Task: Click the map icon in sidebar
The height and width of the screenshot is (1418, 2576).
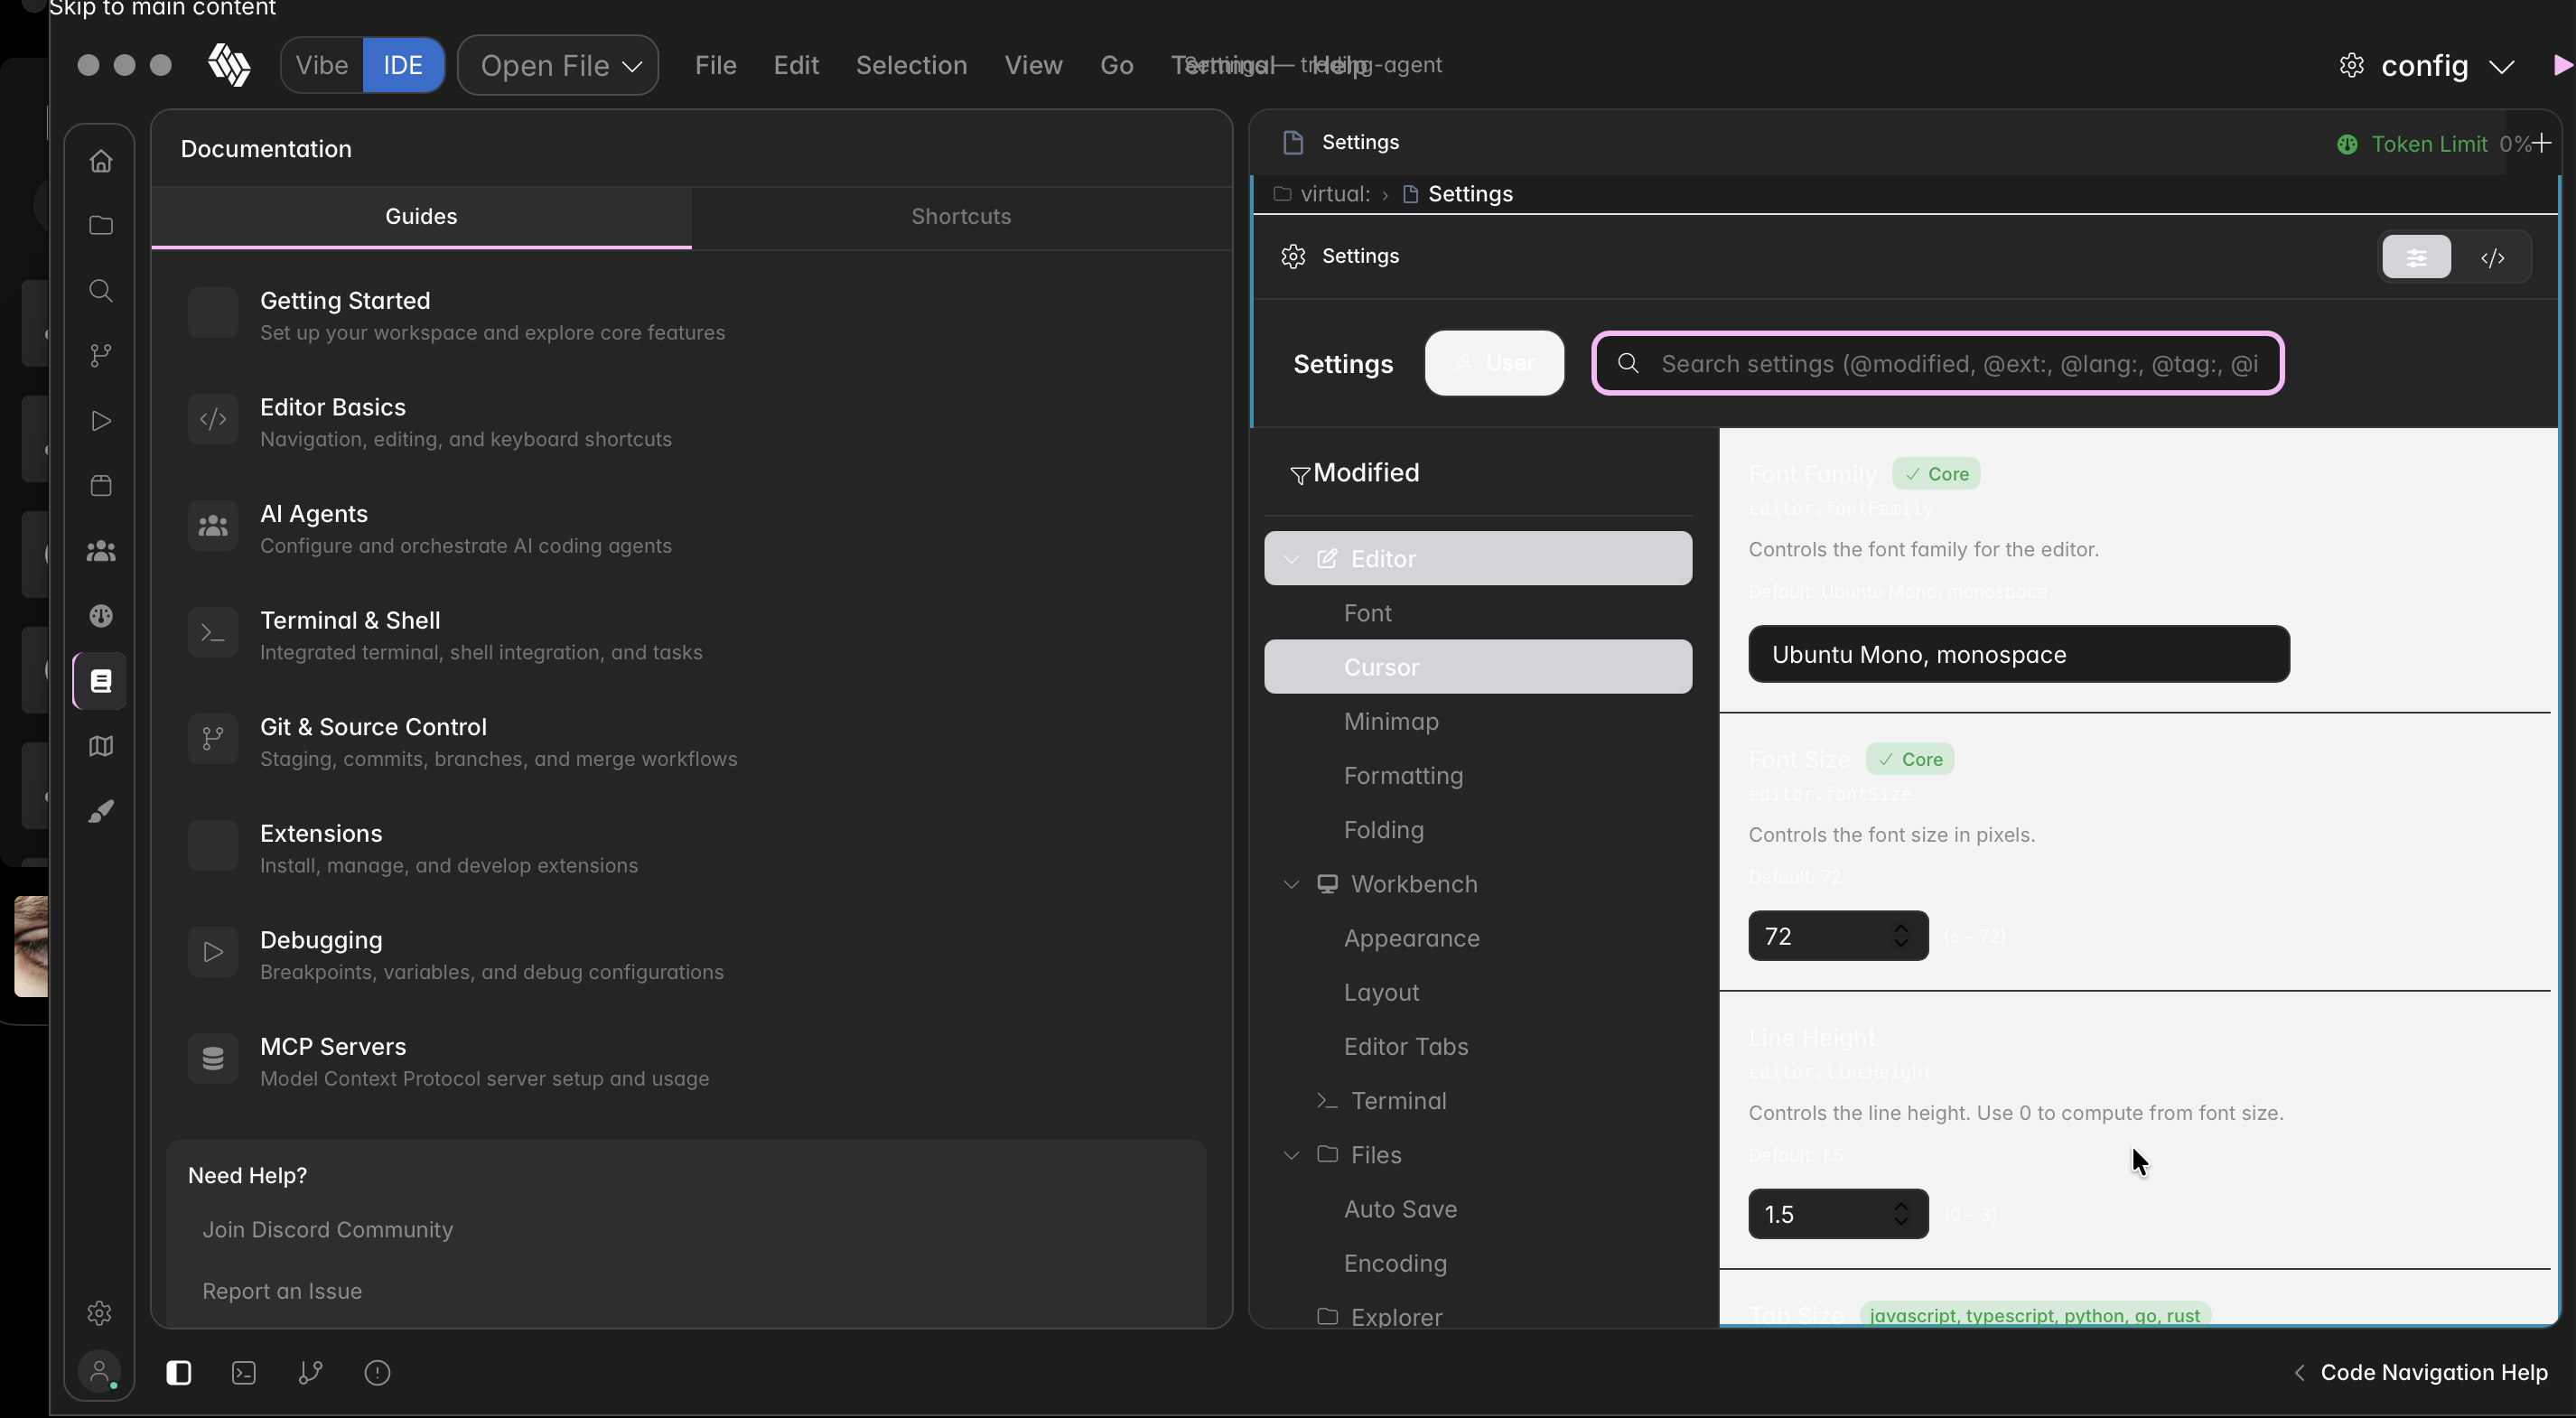Action: tap(100, 746)
